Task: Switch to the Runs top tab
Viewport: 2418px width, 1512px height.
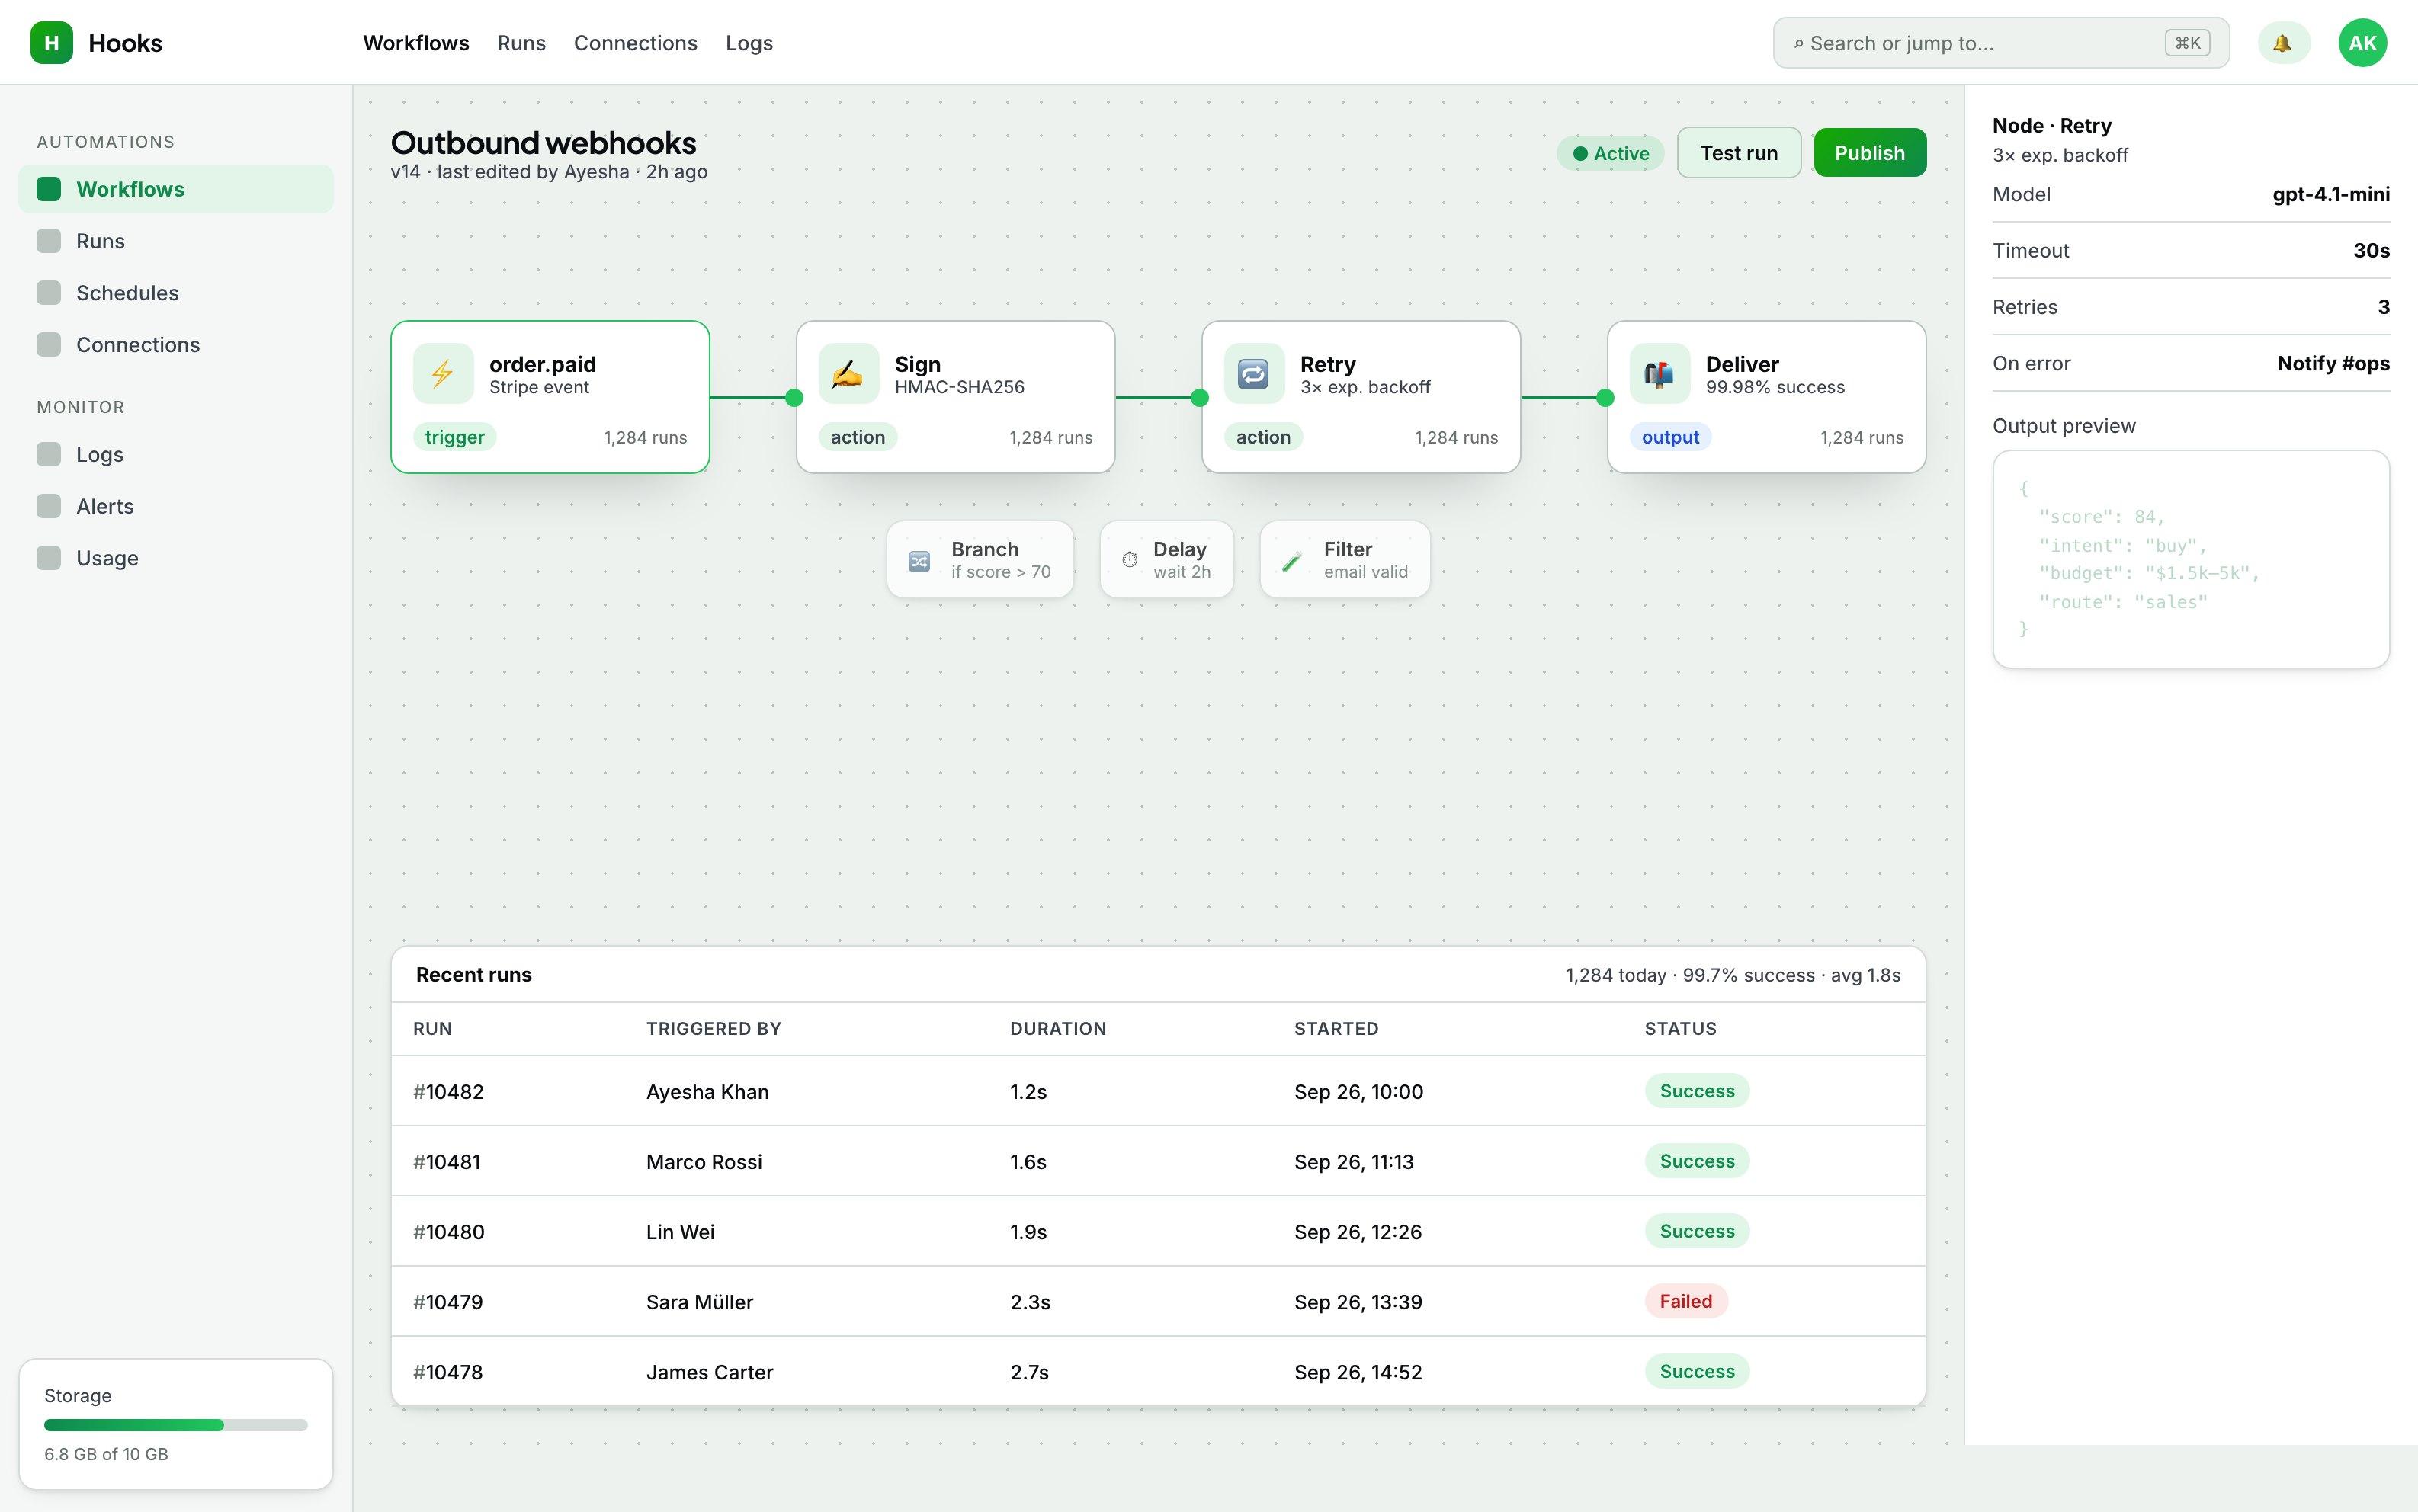Action: [x=521, y=43]
